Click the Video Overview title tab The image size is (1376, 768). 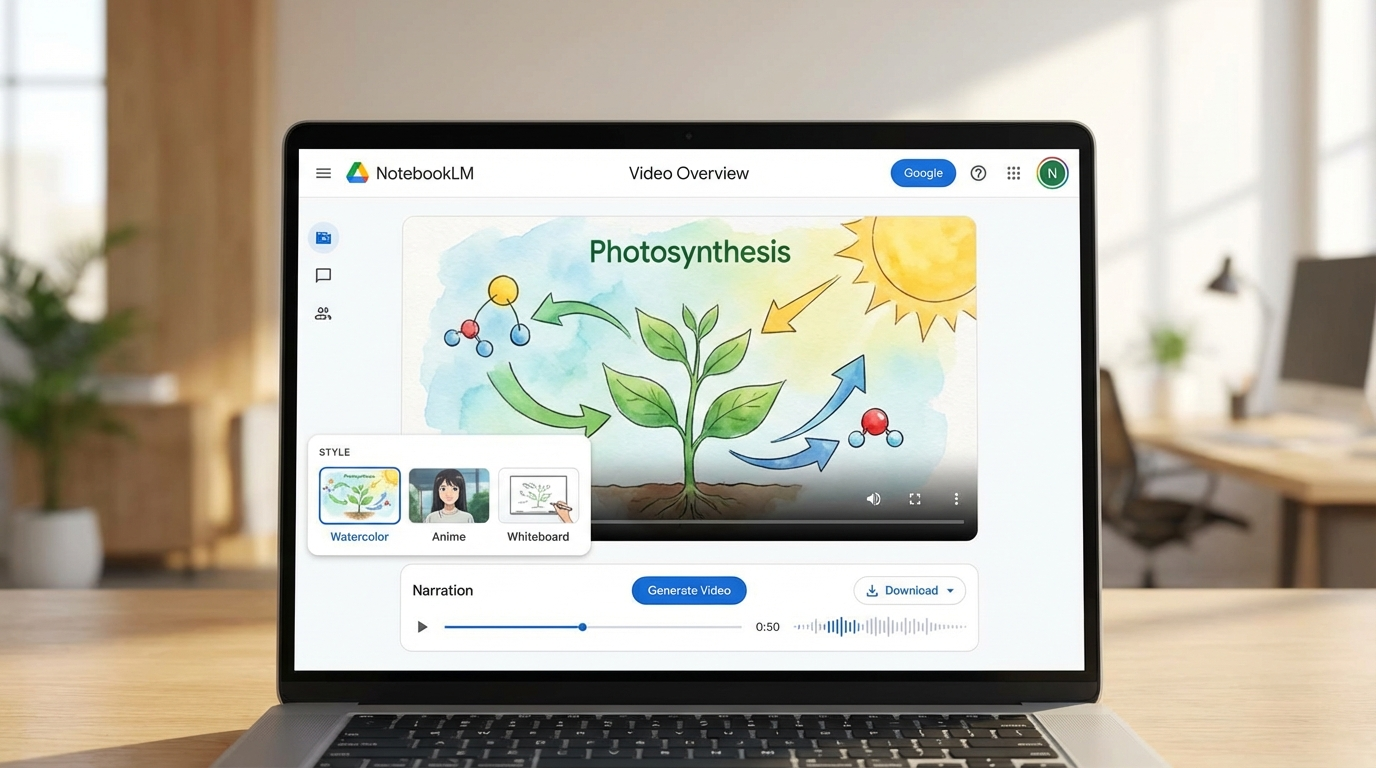(688, 172)
